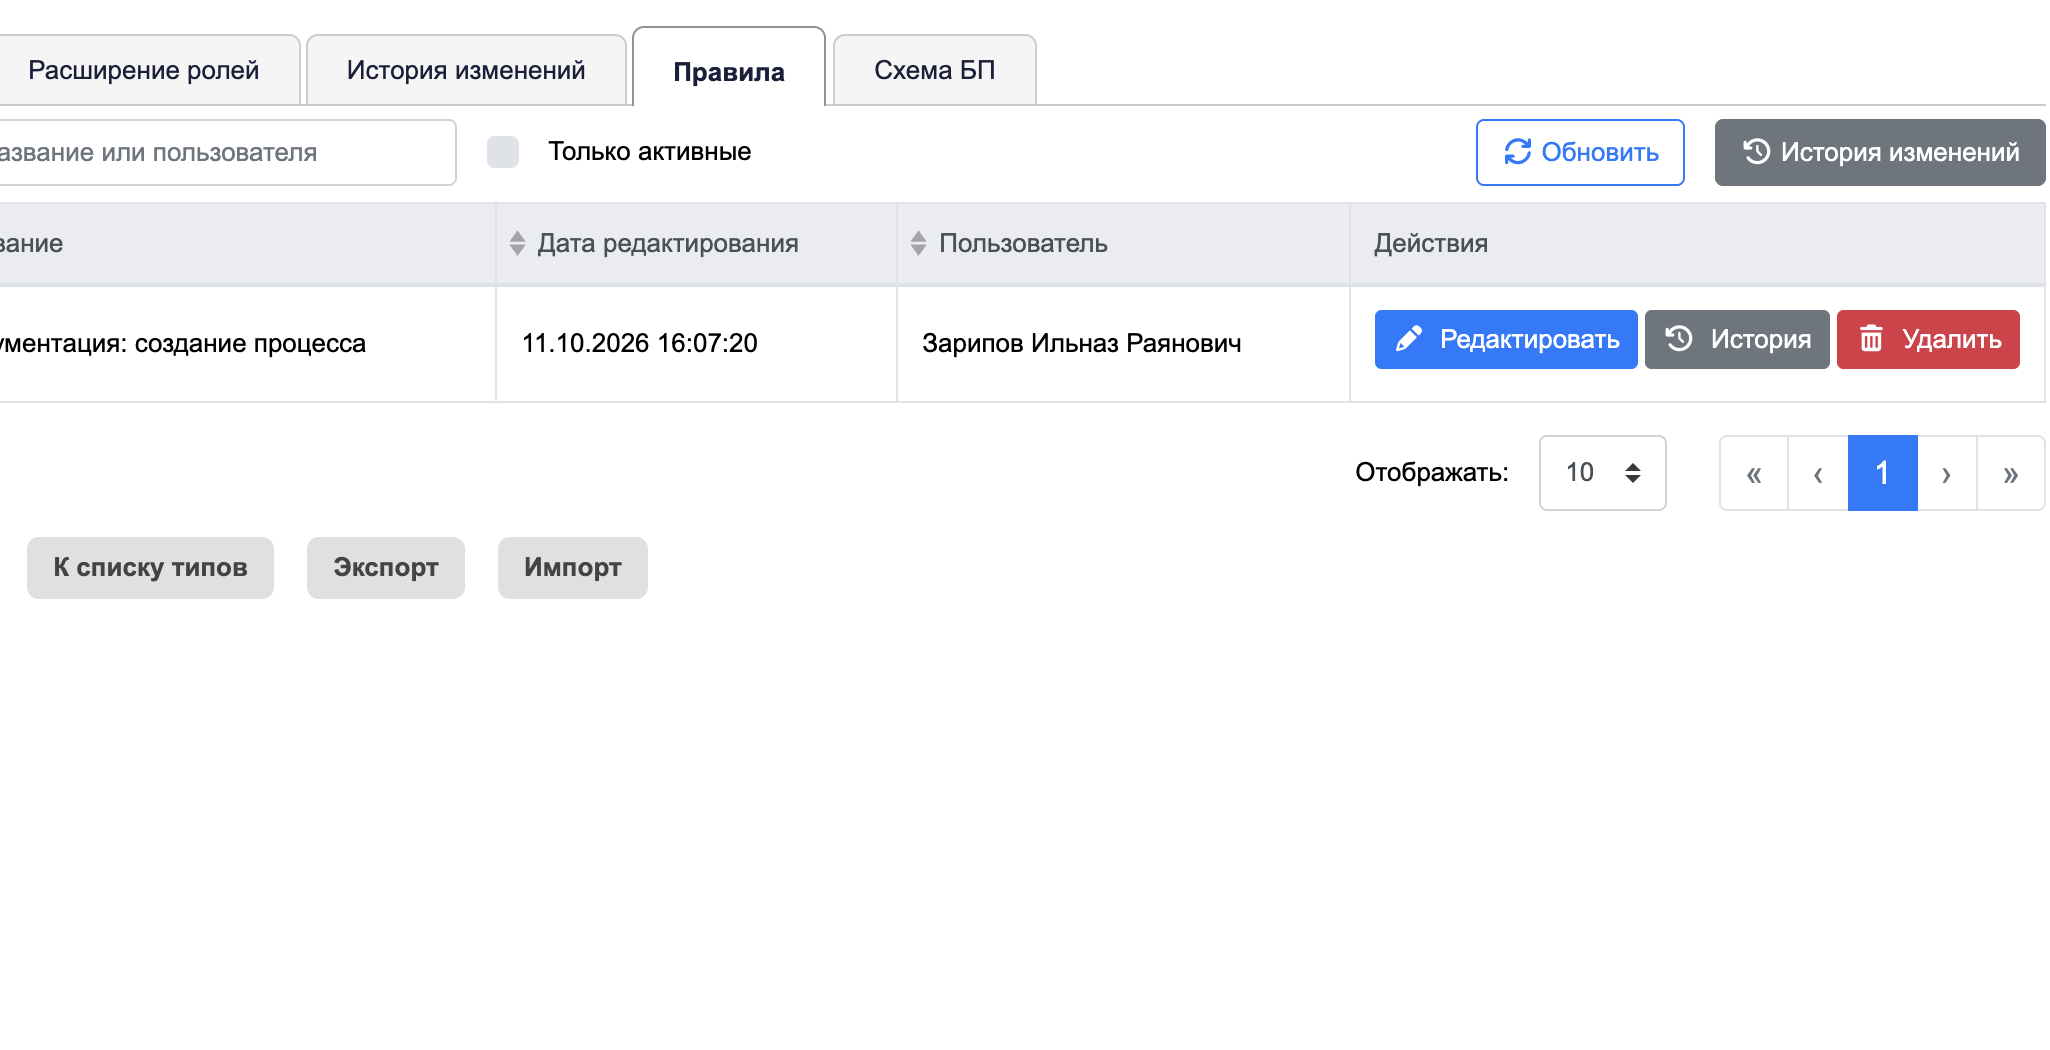Go to previous page with ‹ button
This screenshot has height=1050, width=2050.
[x=1818, y=473]
